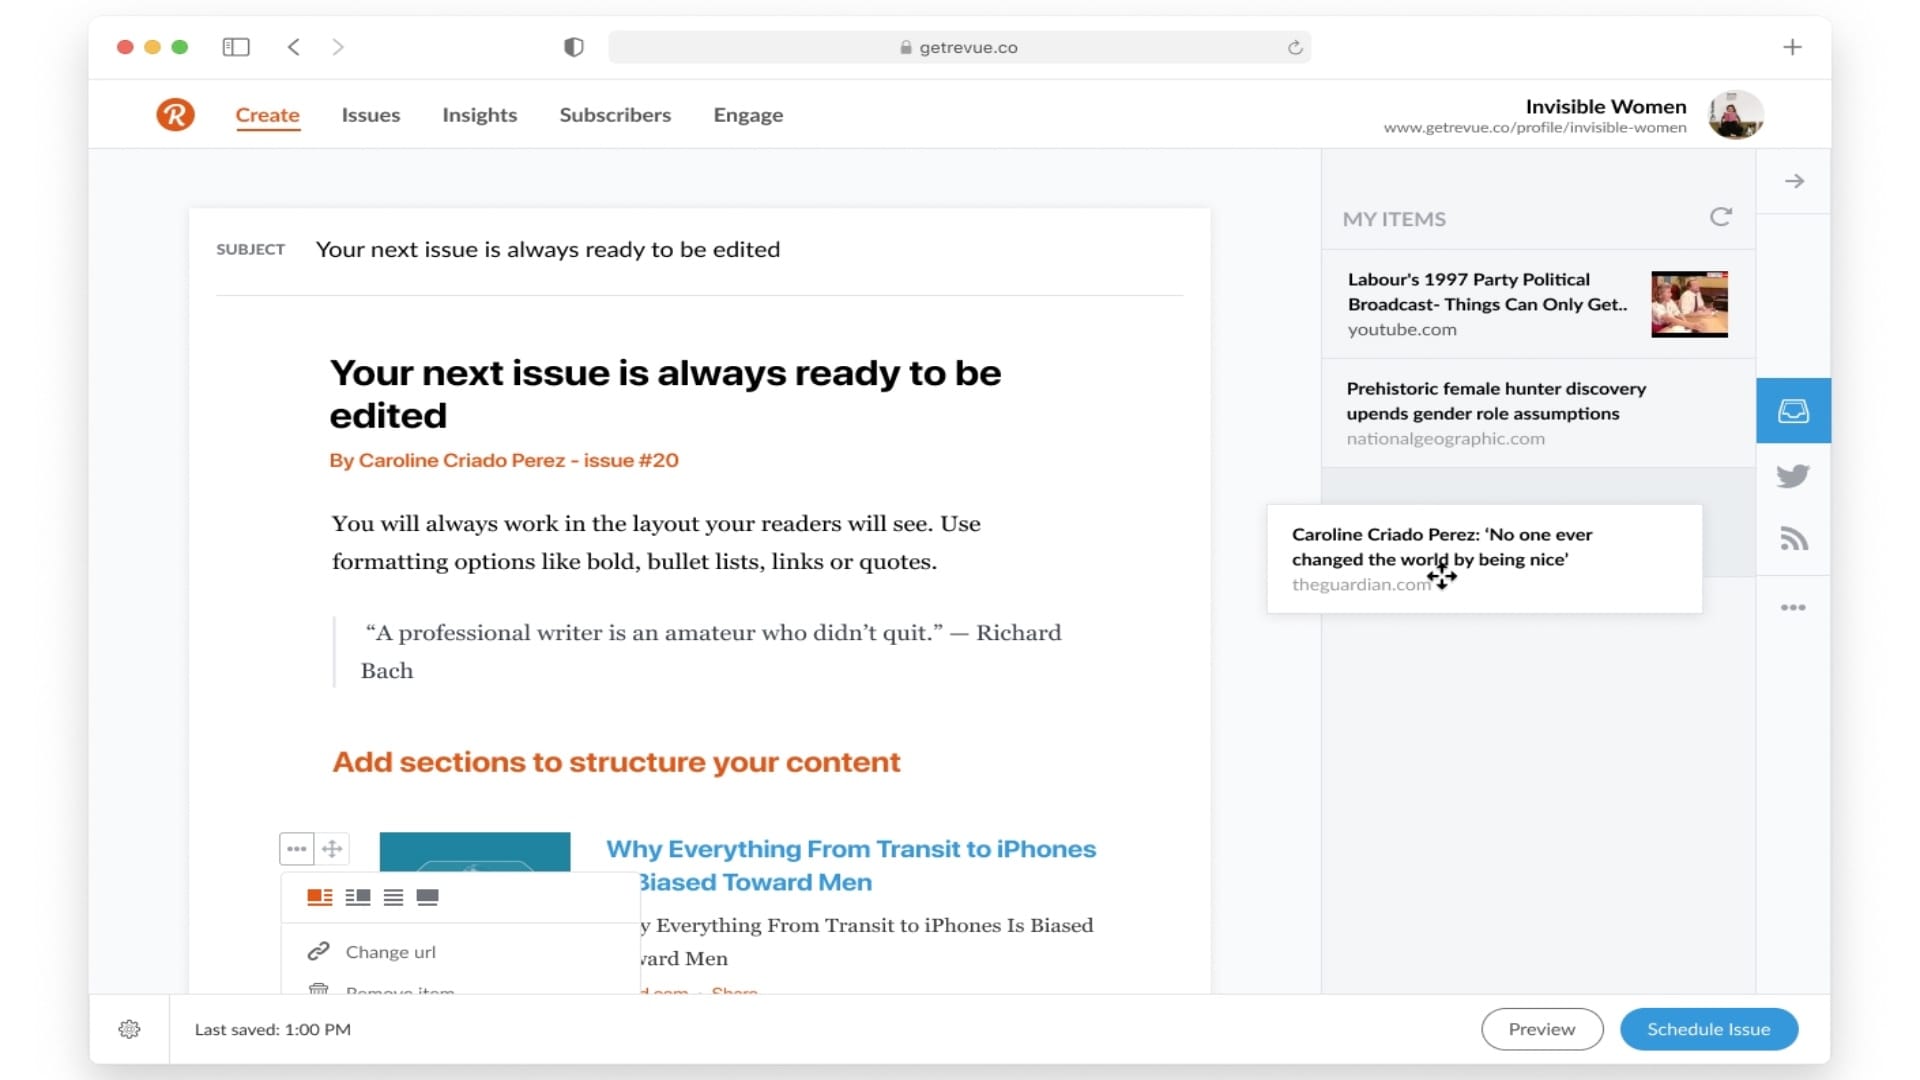Reload the page in address bar
This screenshot has width=1920, height=1080.
click(x=1295, y=47)
